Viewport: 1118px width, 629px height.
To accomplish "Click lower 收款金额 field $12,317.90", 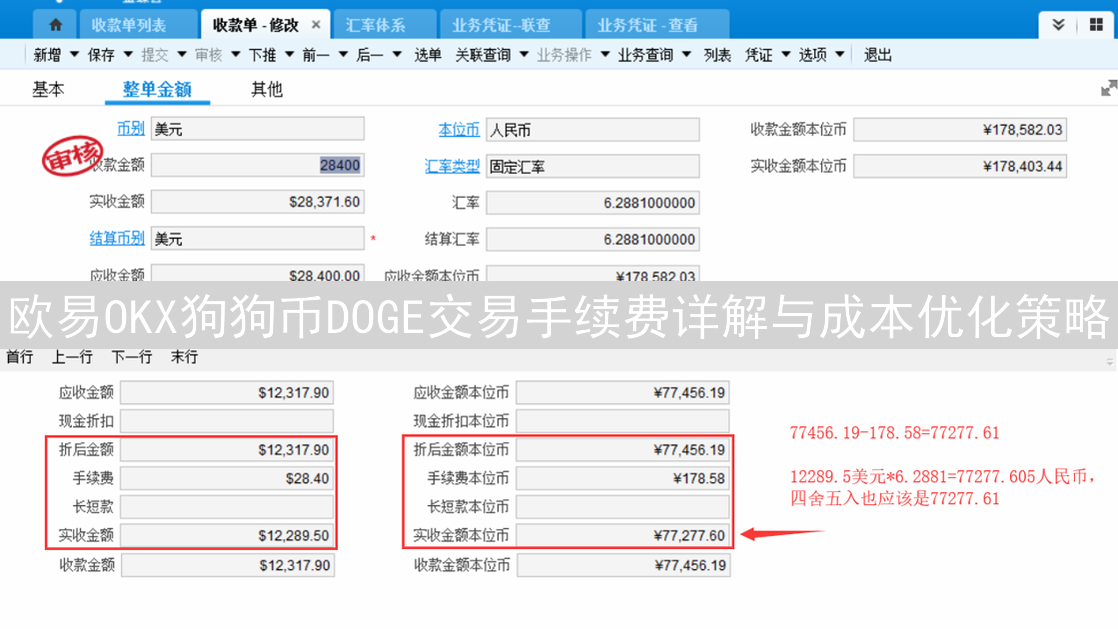I will (x=227, y=565).
